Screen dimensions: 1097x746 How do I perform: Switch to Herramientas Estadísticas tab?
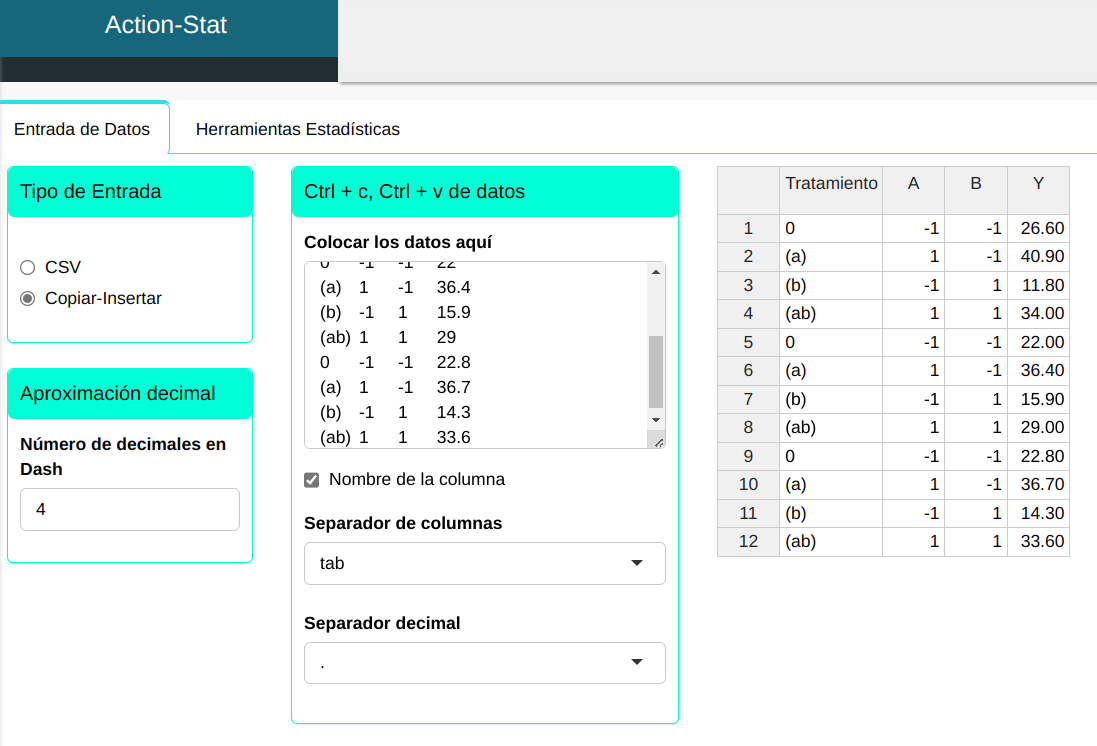(x=297, y=129)
